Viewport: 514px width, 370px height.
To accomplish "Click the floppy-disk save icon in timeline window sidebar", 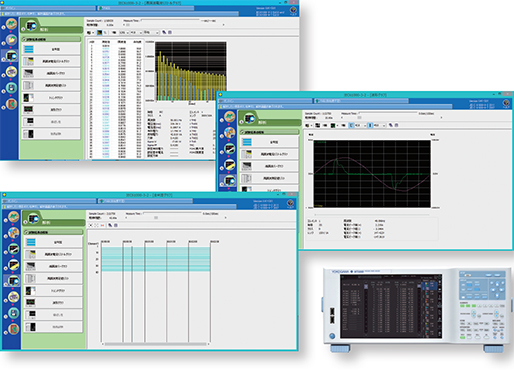I will 13,313.
